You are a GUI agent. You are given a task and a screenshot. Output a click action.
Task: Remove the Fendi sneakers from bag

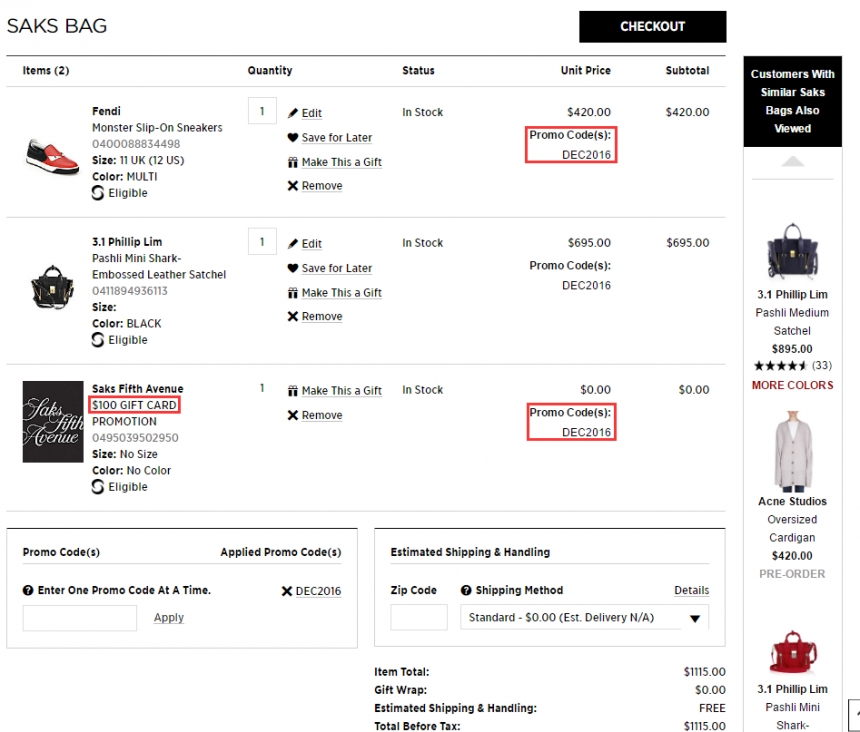pos(322,186)
